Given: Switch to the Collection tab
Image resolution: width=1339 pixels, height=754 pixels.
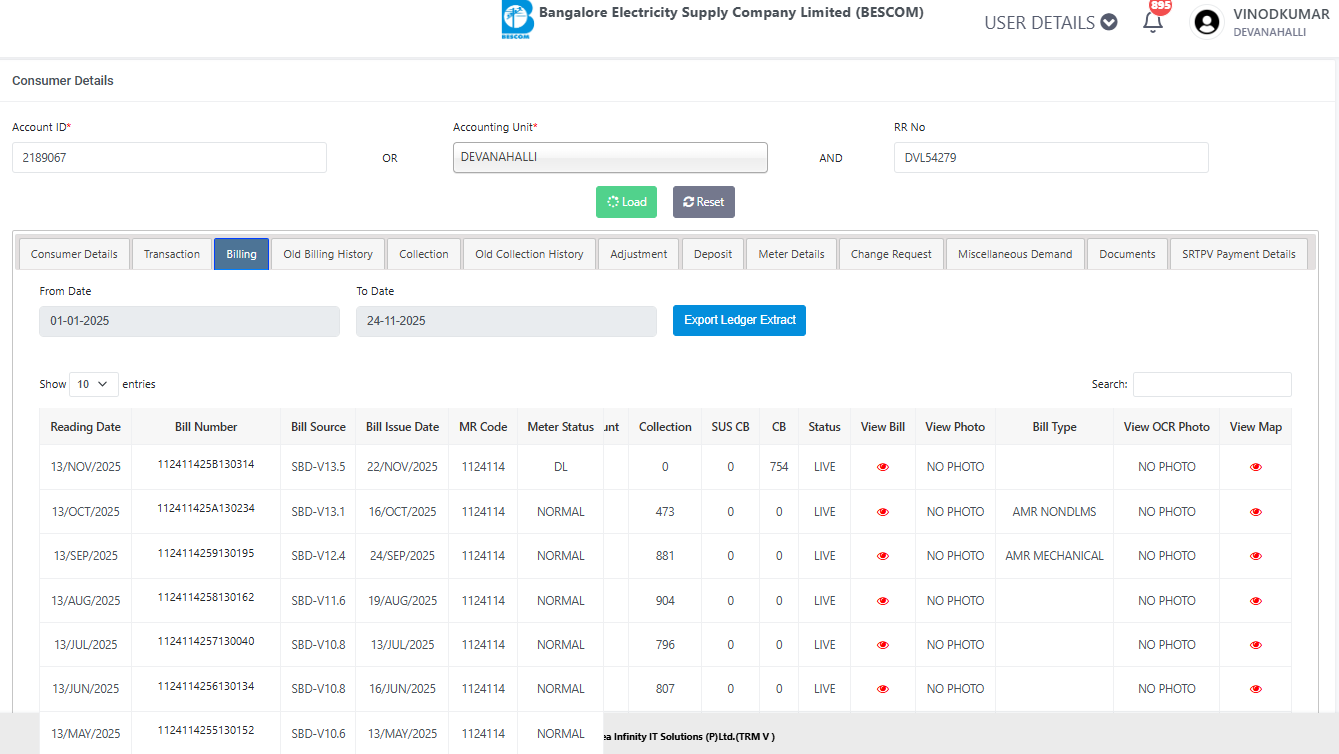Looking at the screenshot, I should tap(424, 254).
